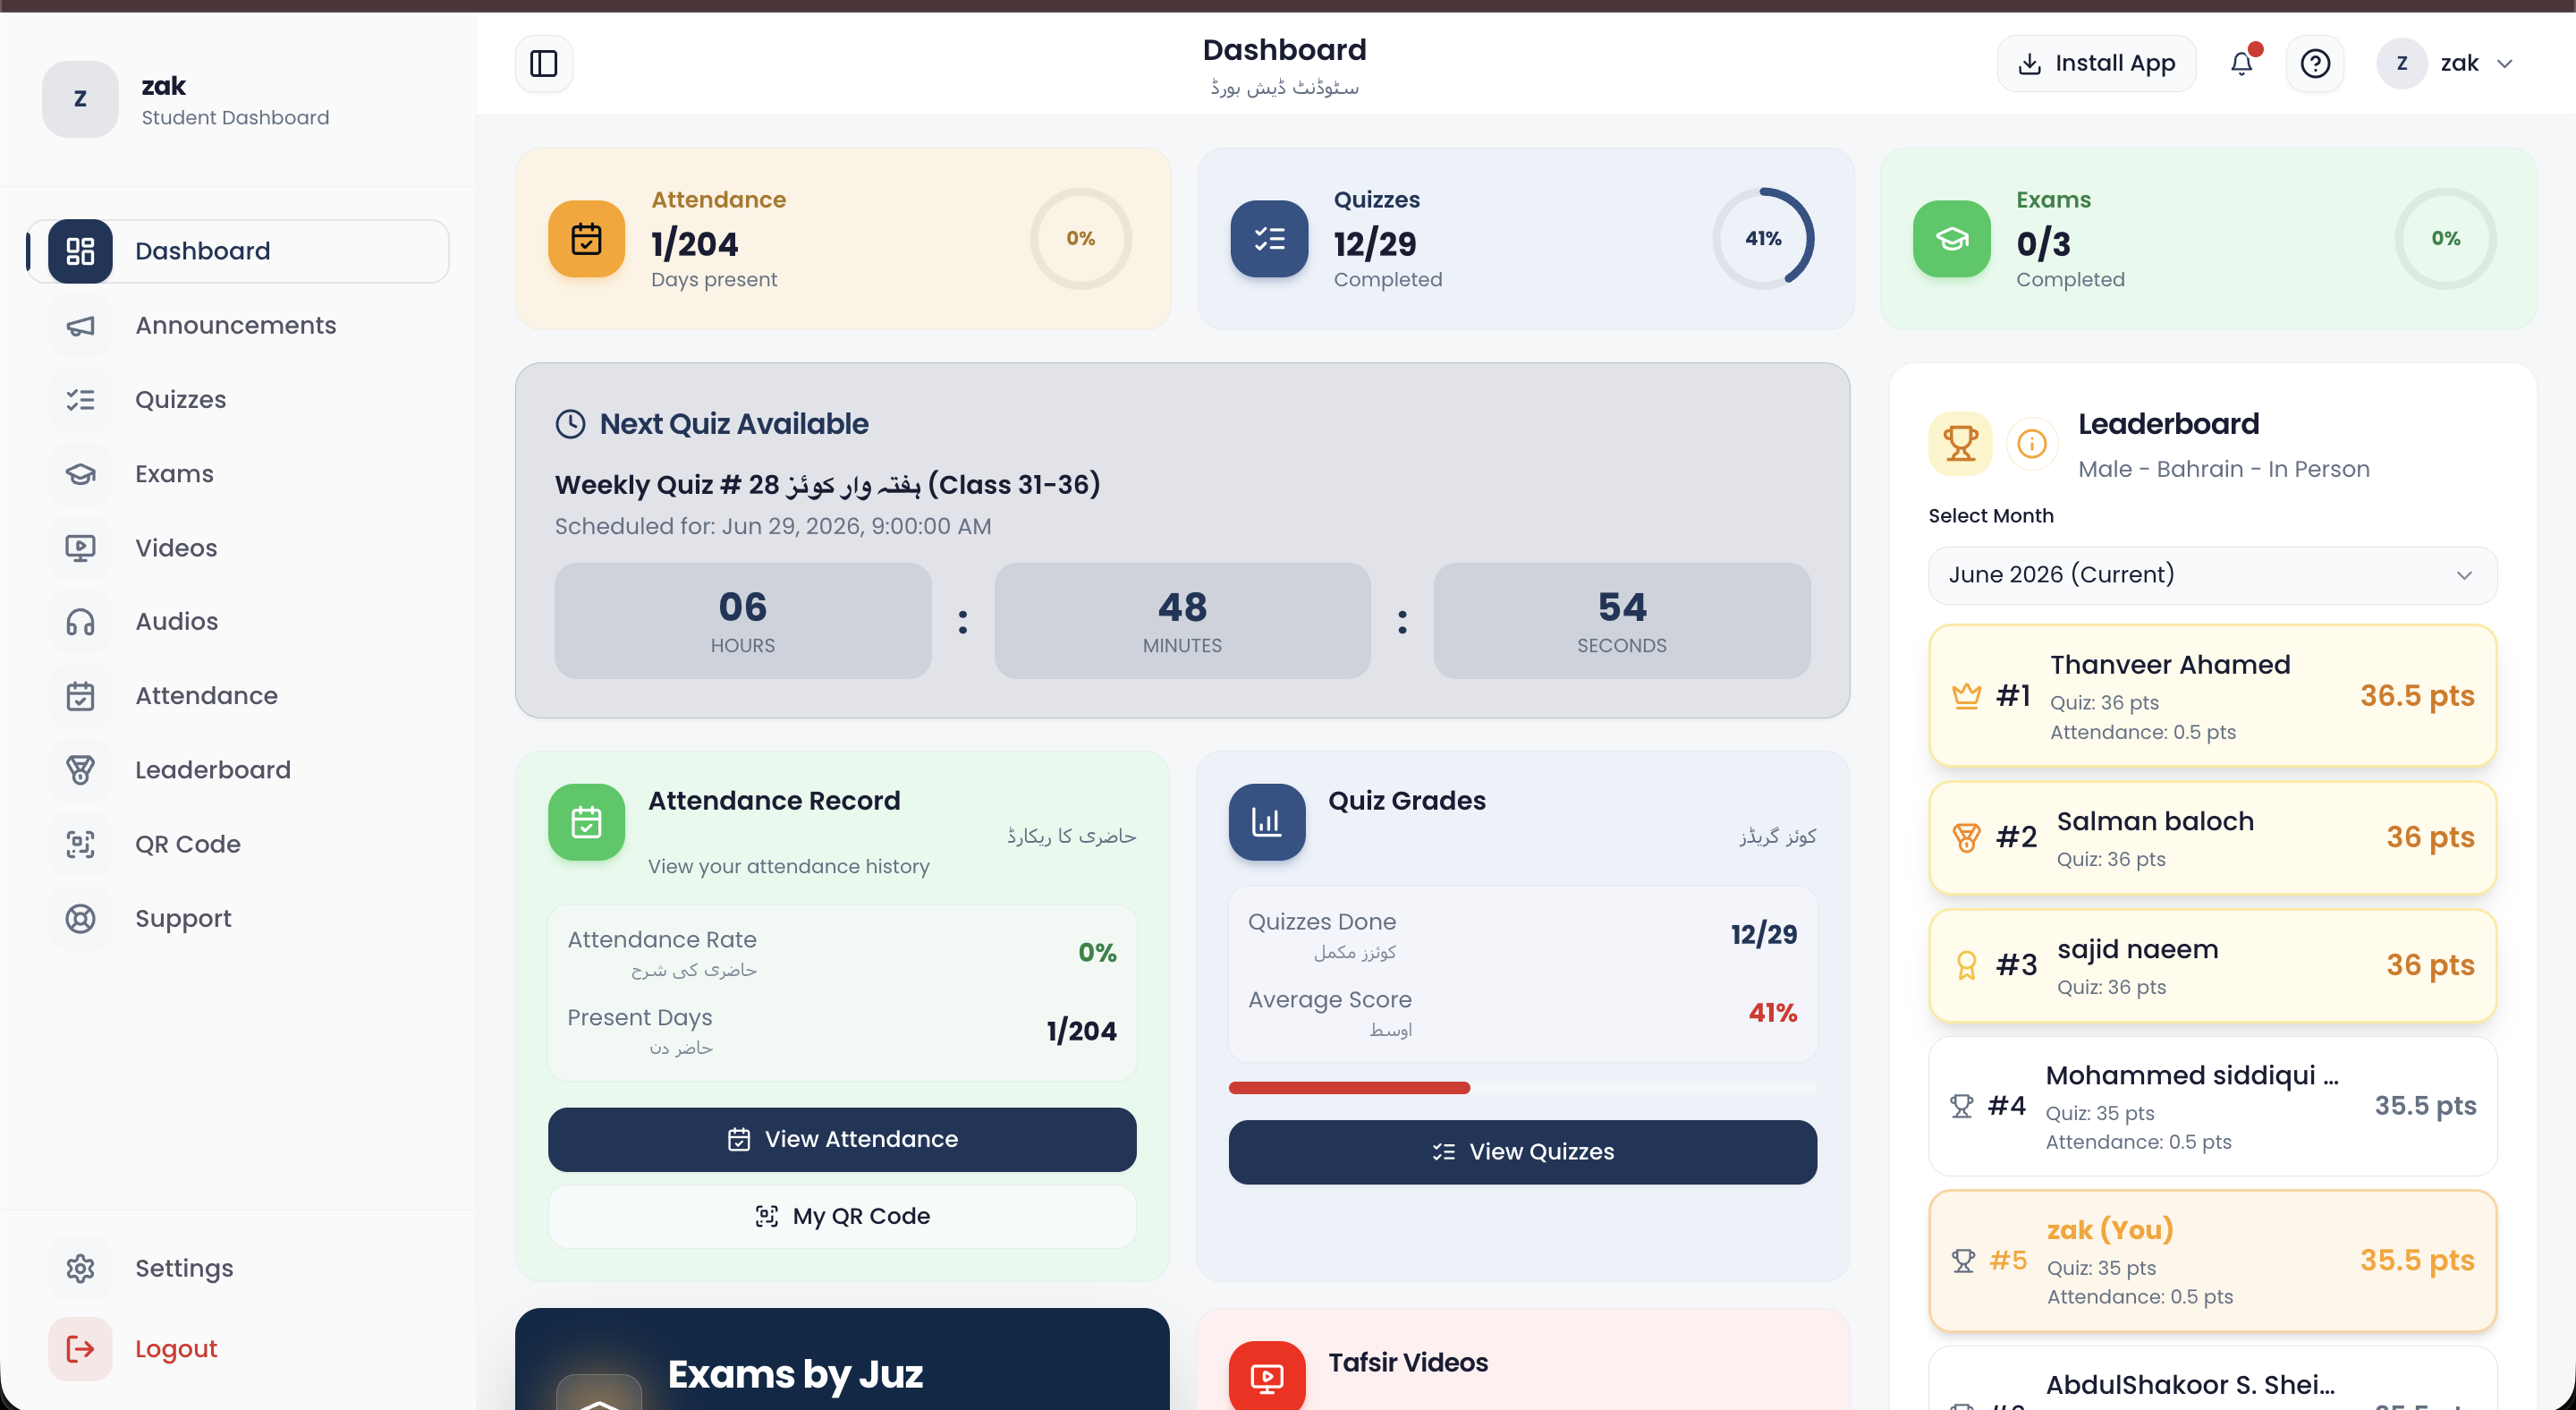Select the #3 sajid naeem leaderboard row
Image resolution: width=2576 pixels, height=1410 pixels.
point(2211,965)
